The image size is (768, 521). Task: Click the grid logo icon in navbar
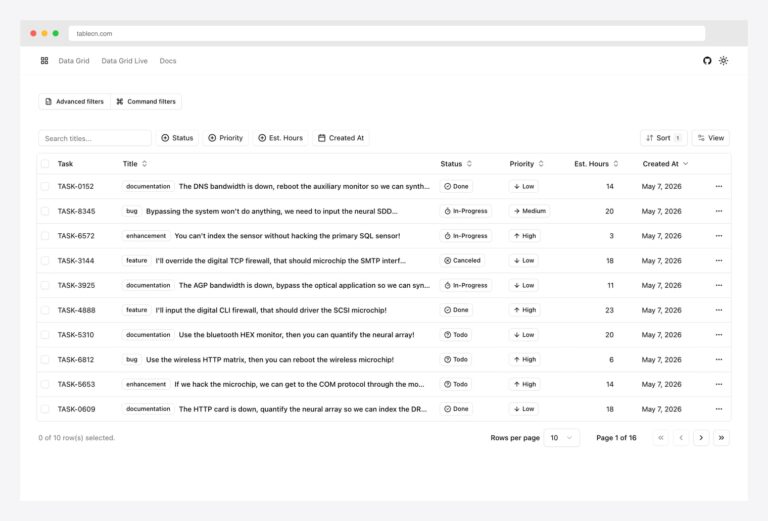(44, 61)
